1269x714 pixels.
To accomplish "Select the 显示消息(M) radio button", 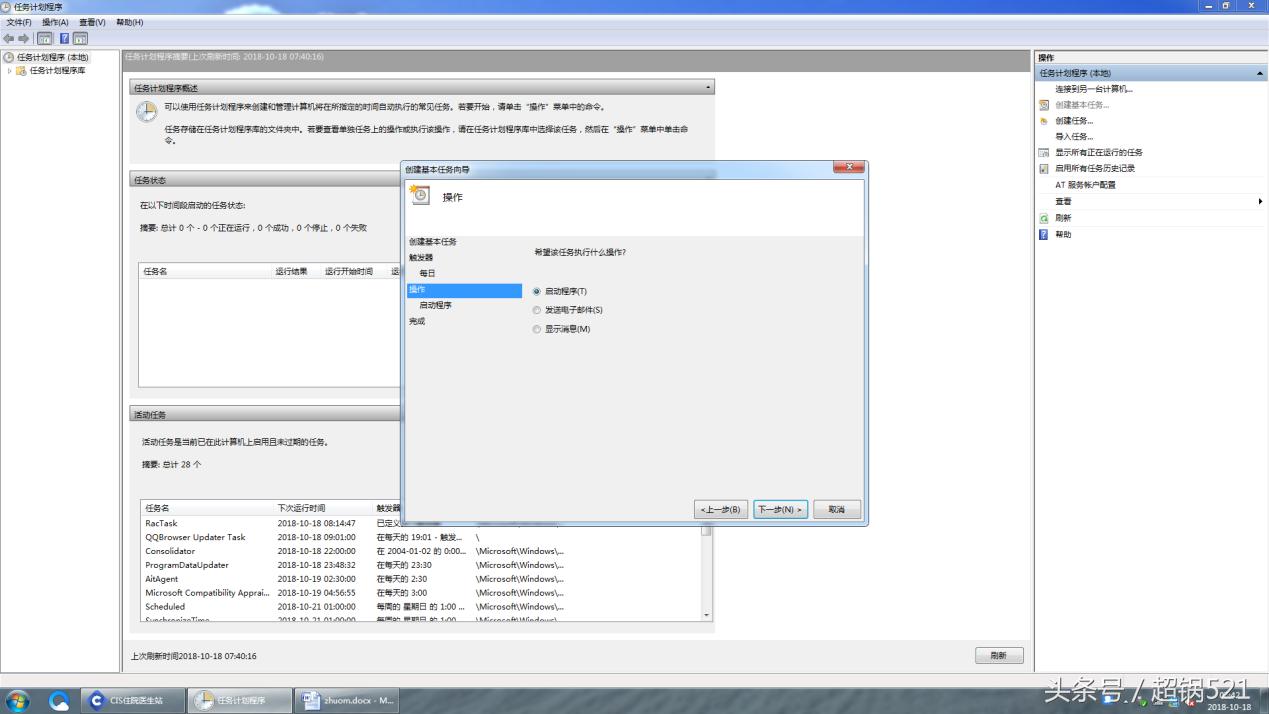I will pos(537,329).
